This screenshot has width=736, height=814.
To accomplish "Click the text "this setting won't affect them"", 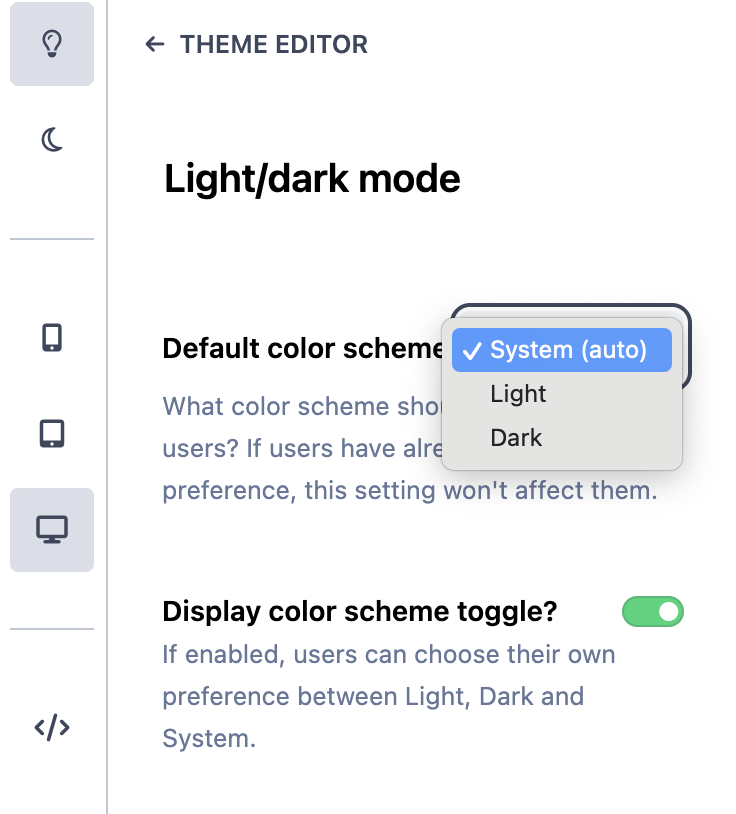I will click(480, 491).
